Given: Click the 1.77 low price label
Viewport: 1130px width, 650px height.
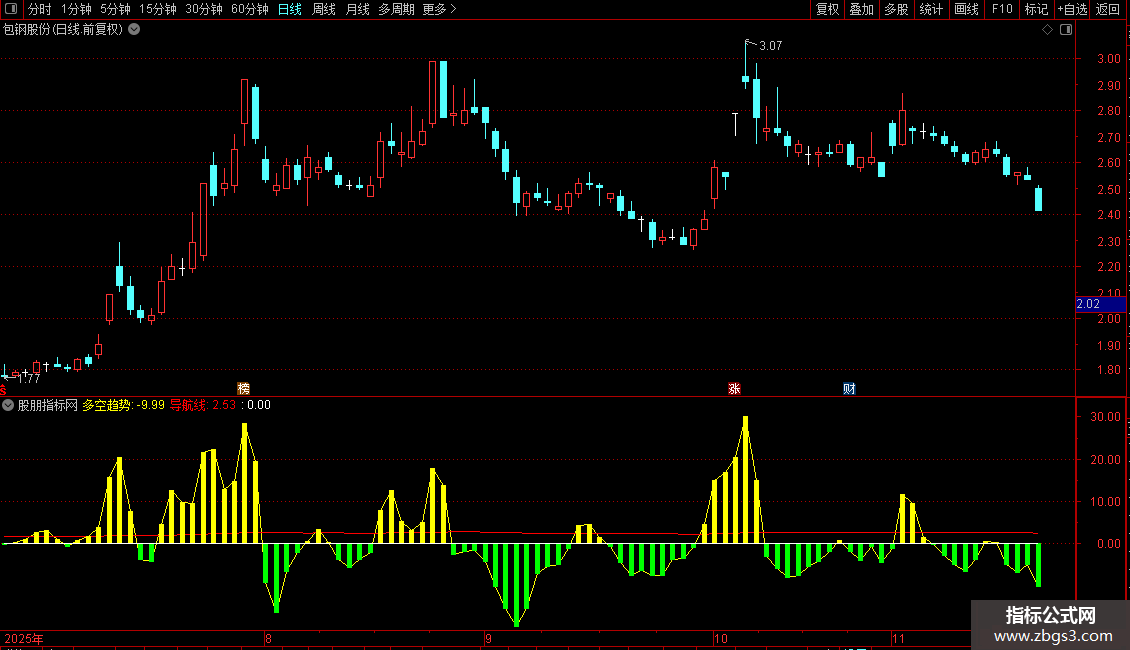Looking at the screenshot, I should tap(29, 378).
